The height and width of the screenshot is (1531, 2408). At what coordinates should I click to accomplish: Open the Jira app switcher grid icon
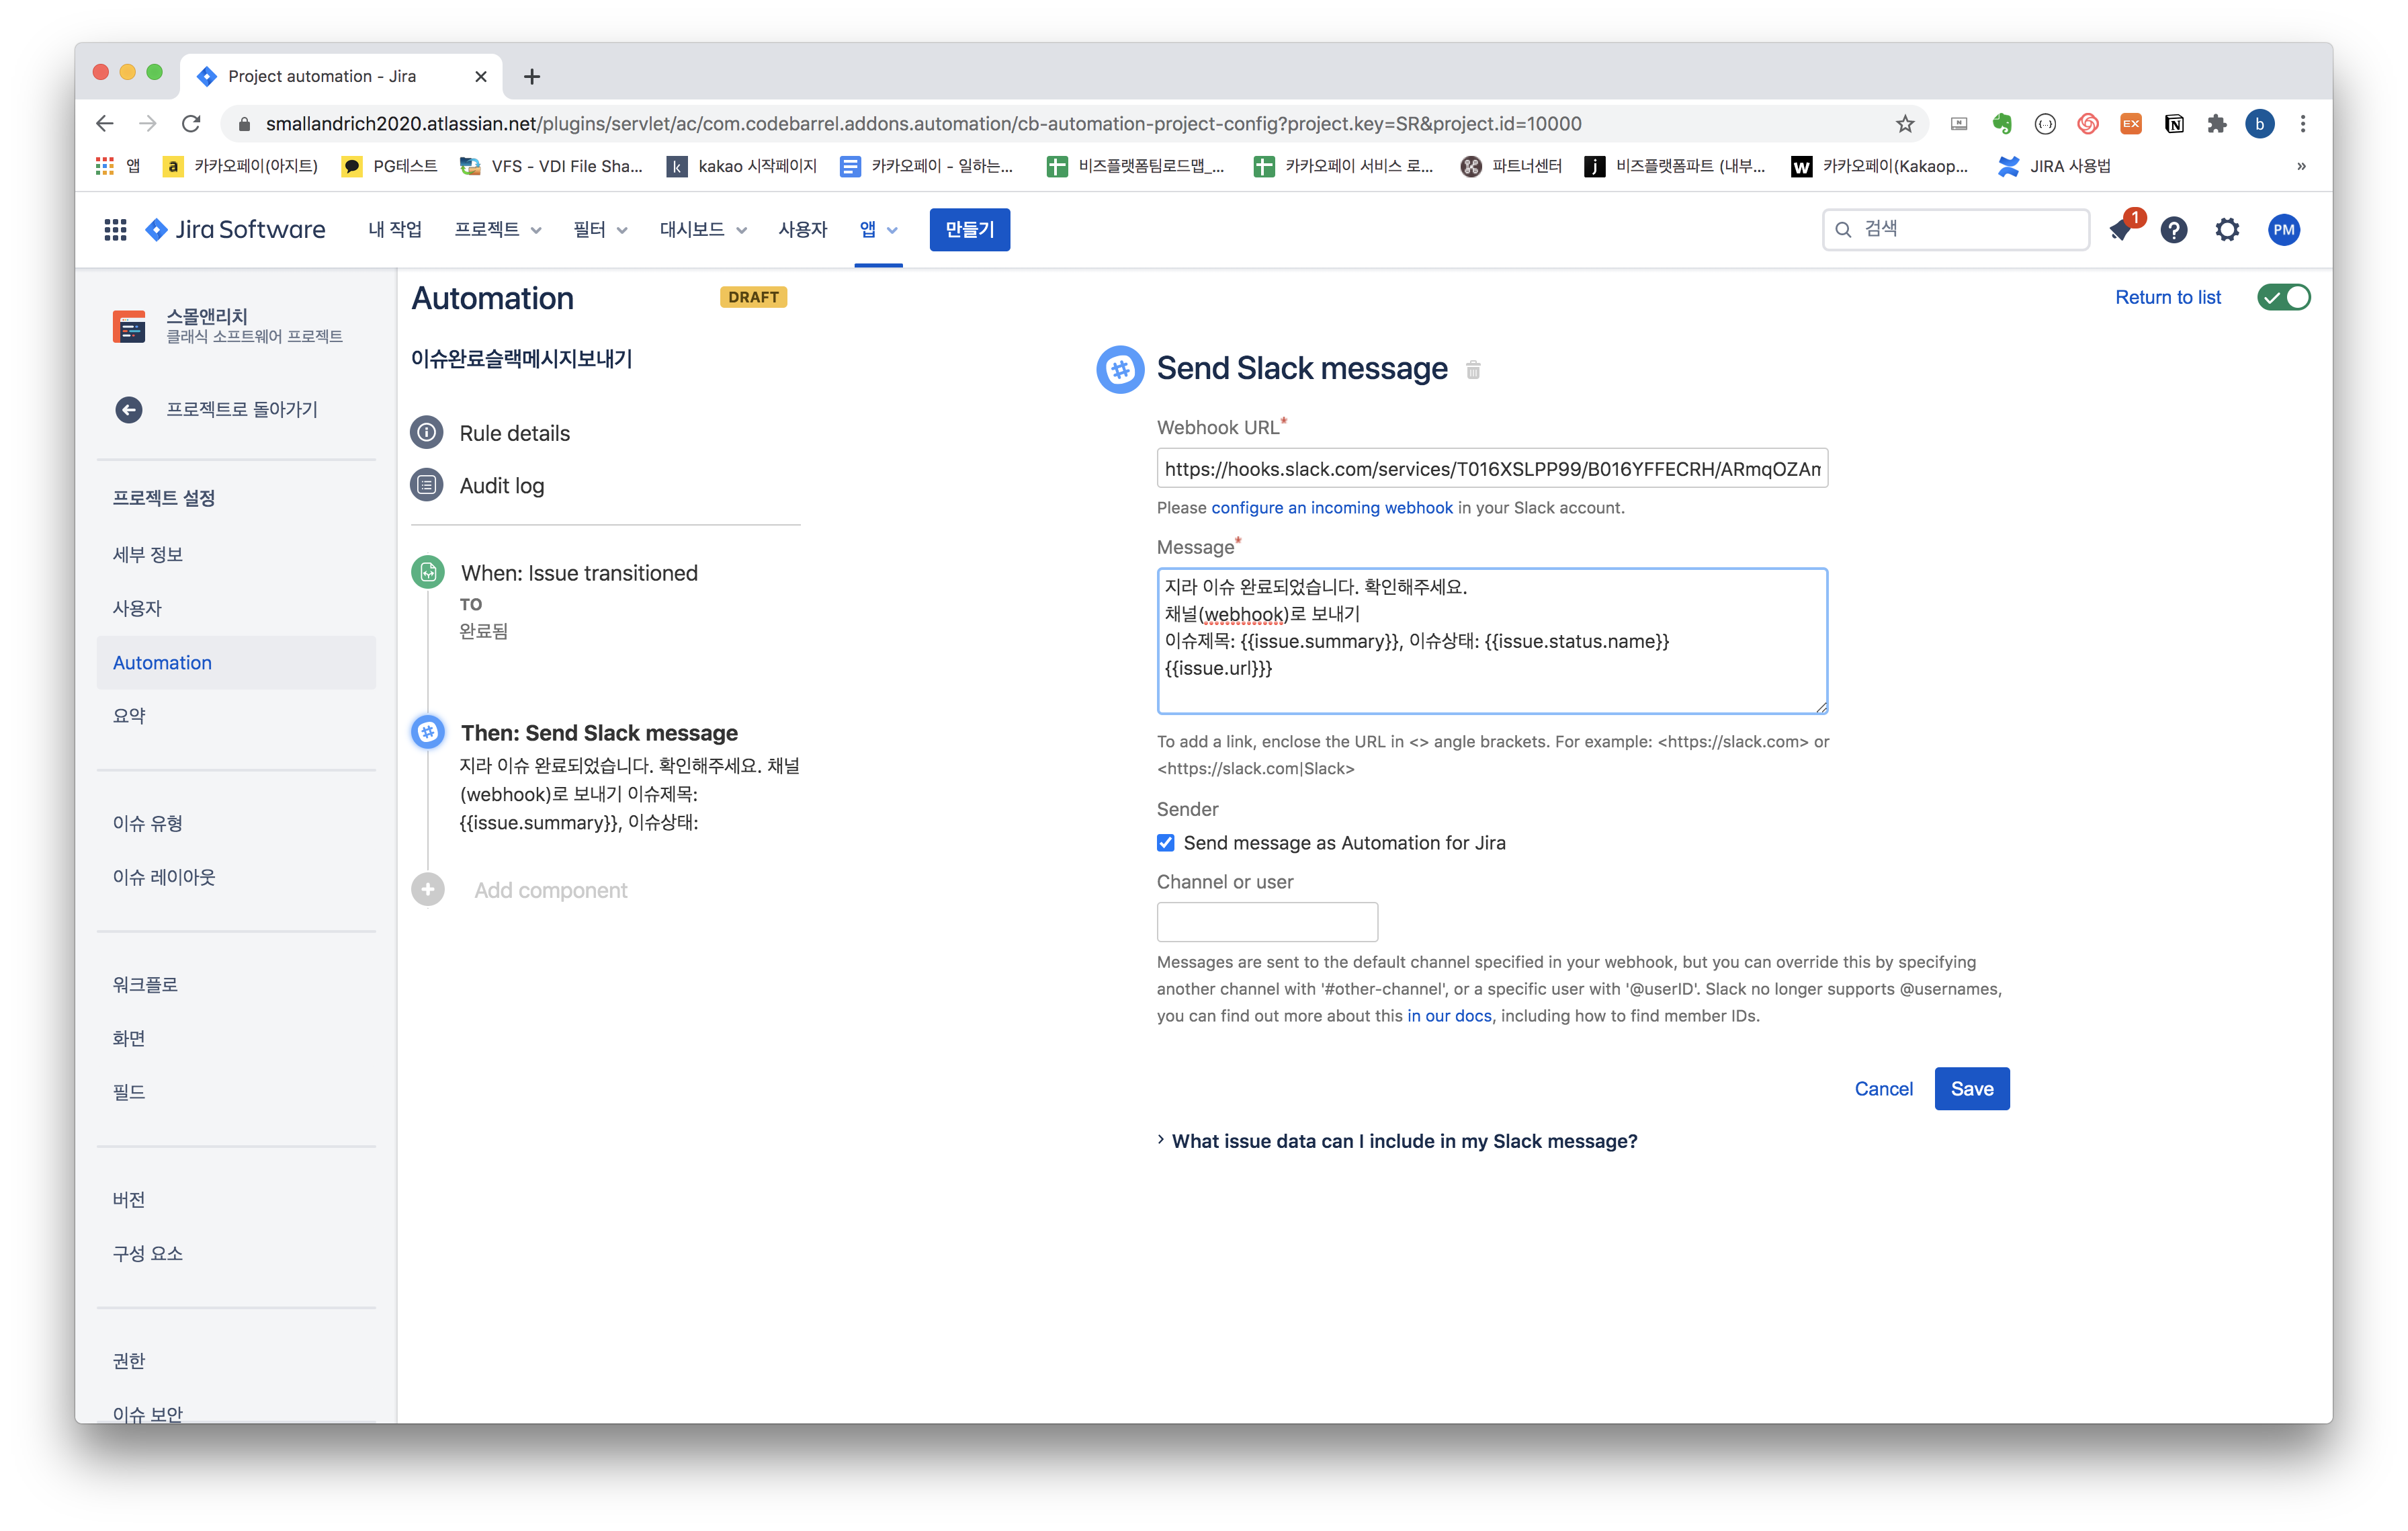point(115,230)
